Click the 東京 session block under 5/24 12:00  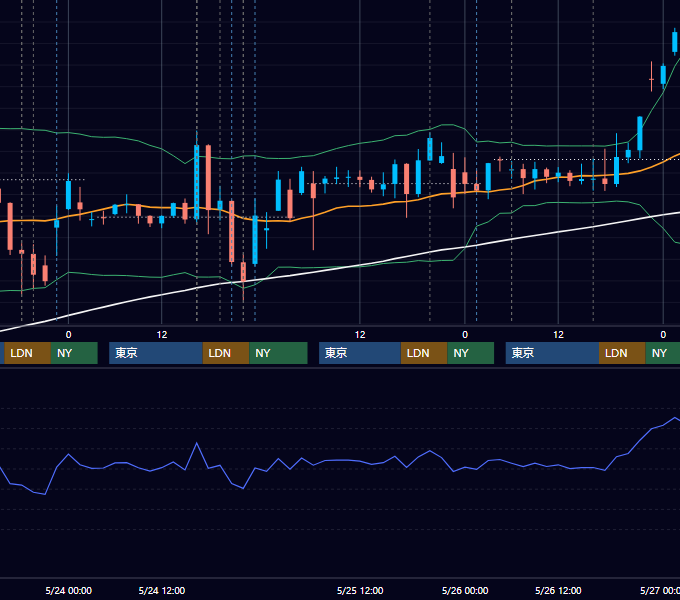[x=156, y=353]
